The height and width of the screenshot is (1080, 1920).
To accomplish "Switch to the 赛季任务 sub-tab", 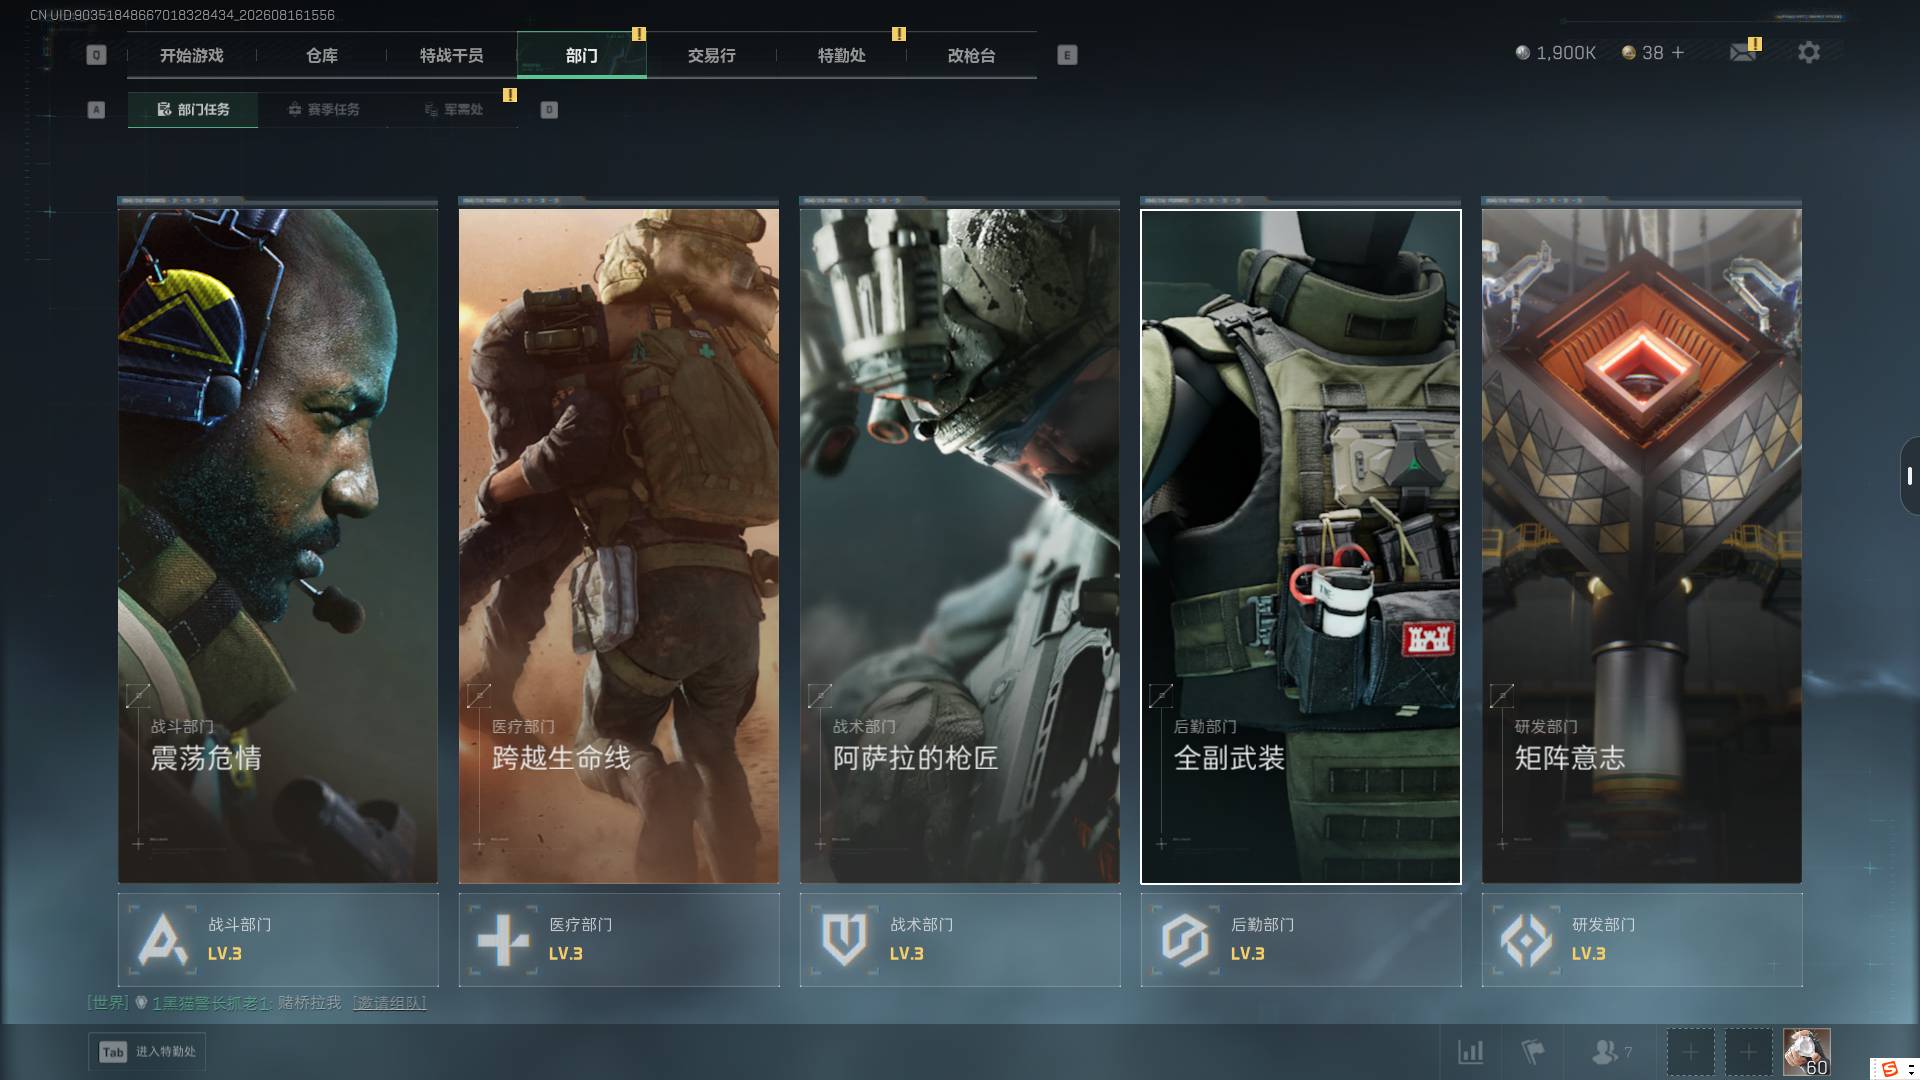I will coord(323,110).
